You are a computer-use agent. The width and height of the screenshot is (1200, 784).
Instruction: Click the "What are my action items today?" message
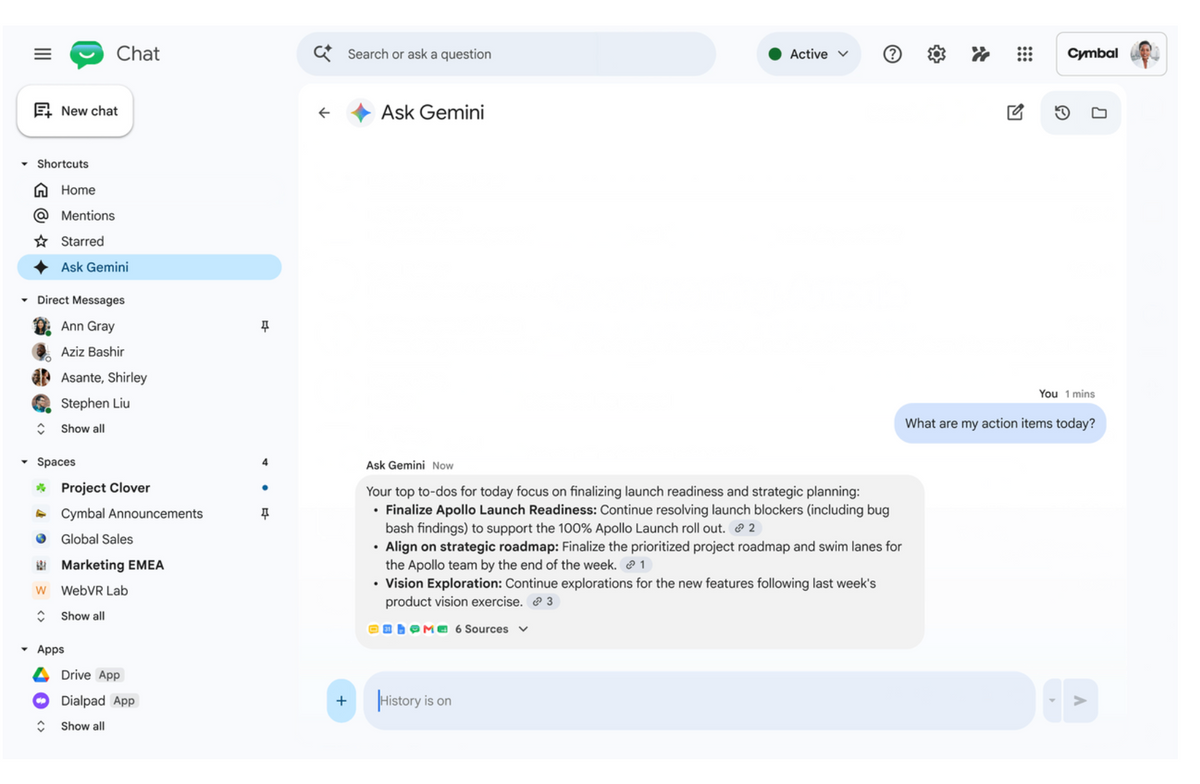pos(1000,424)
